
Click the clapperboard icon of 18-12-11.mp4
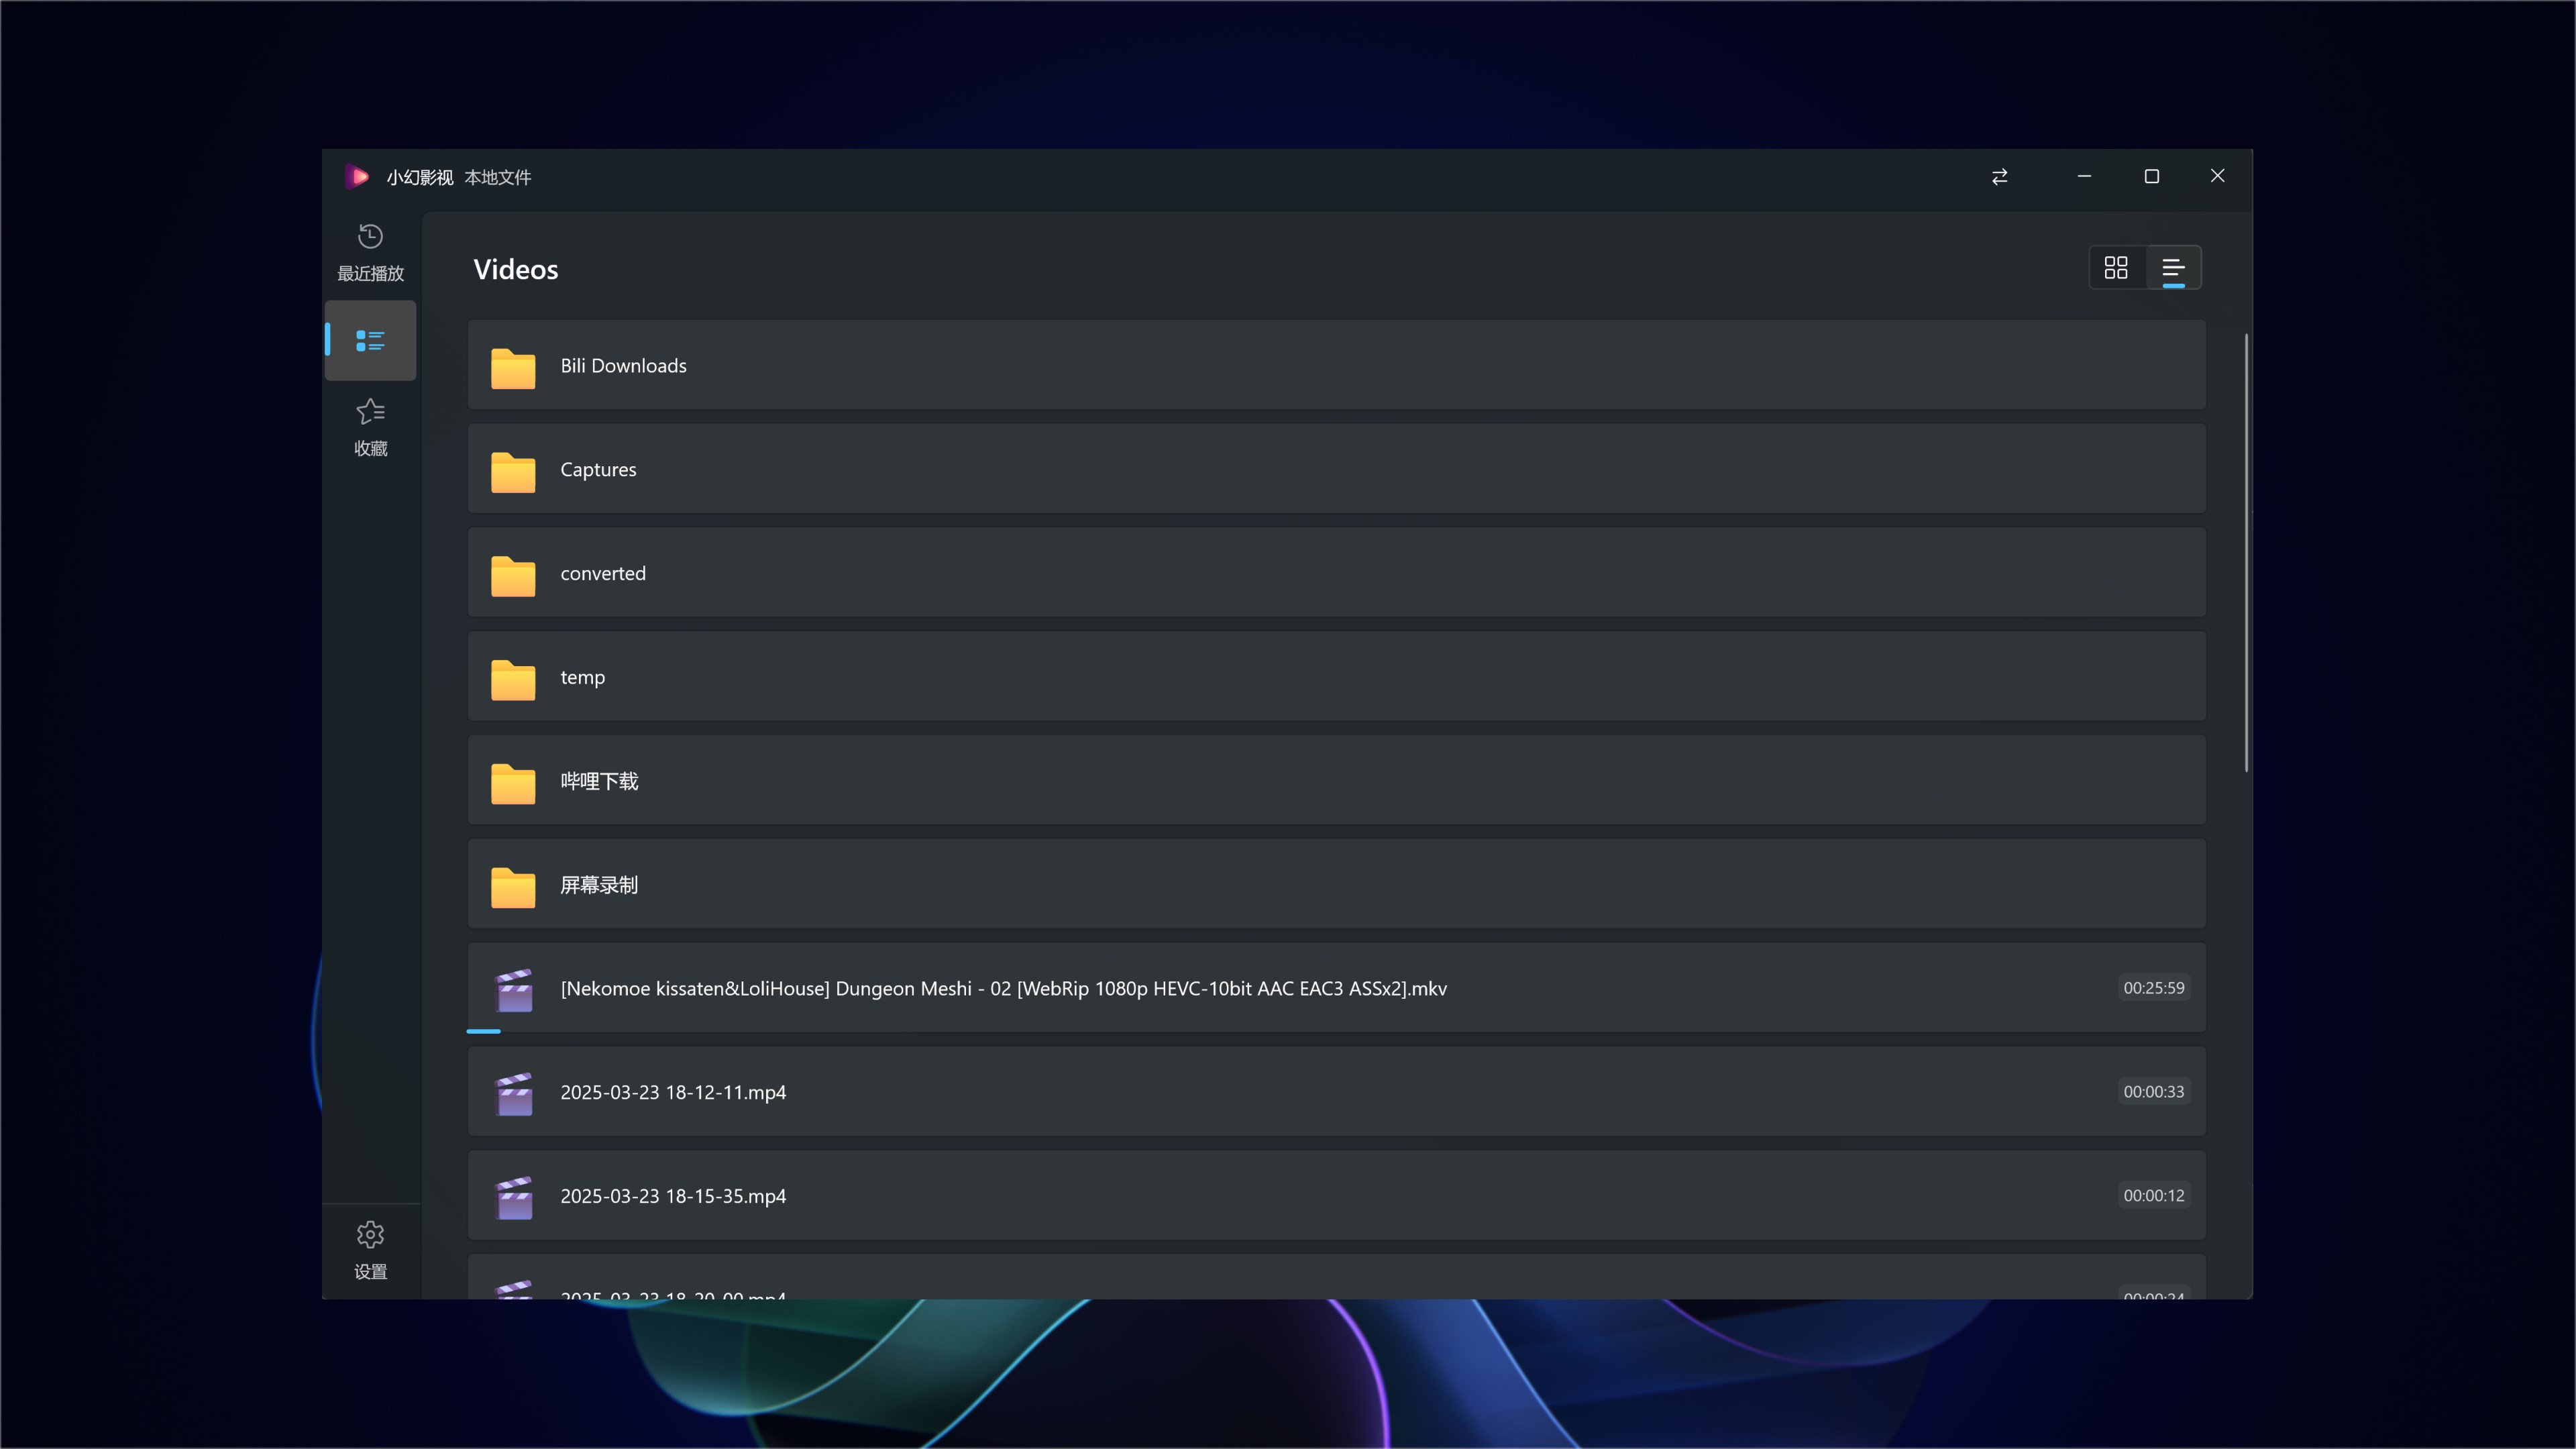(514, 1093)
